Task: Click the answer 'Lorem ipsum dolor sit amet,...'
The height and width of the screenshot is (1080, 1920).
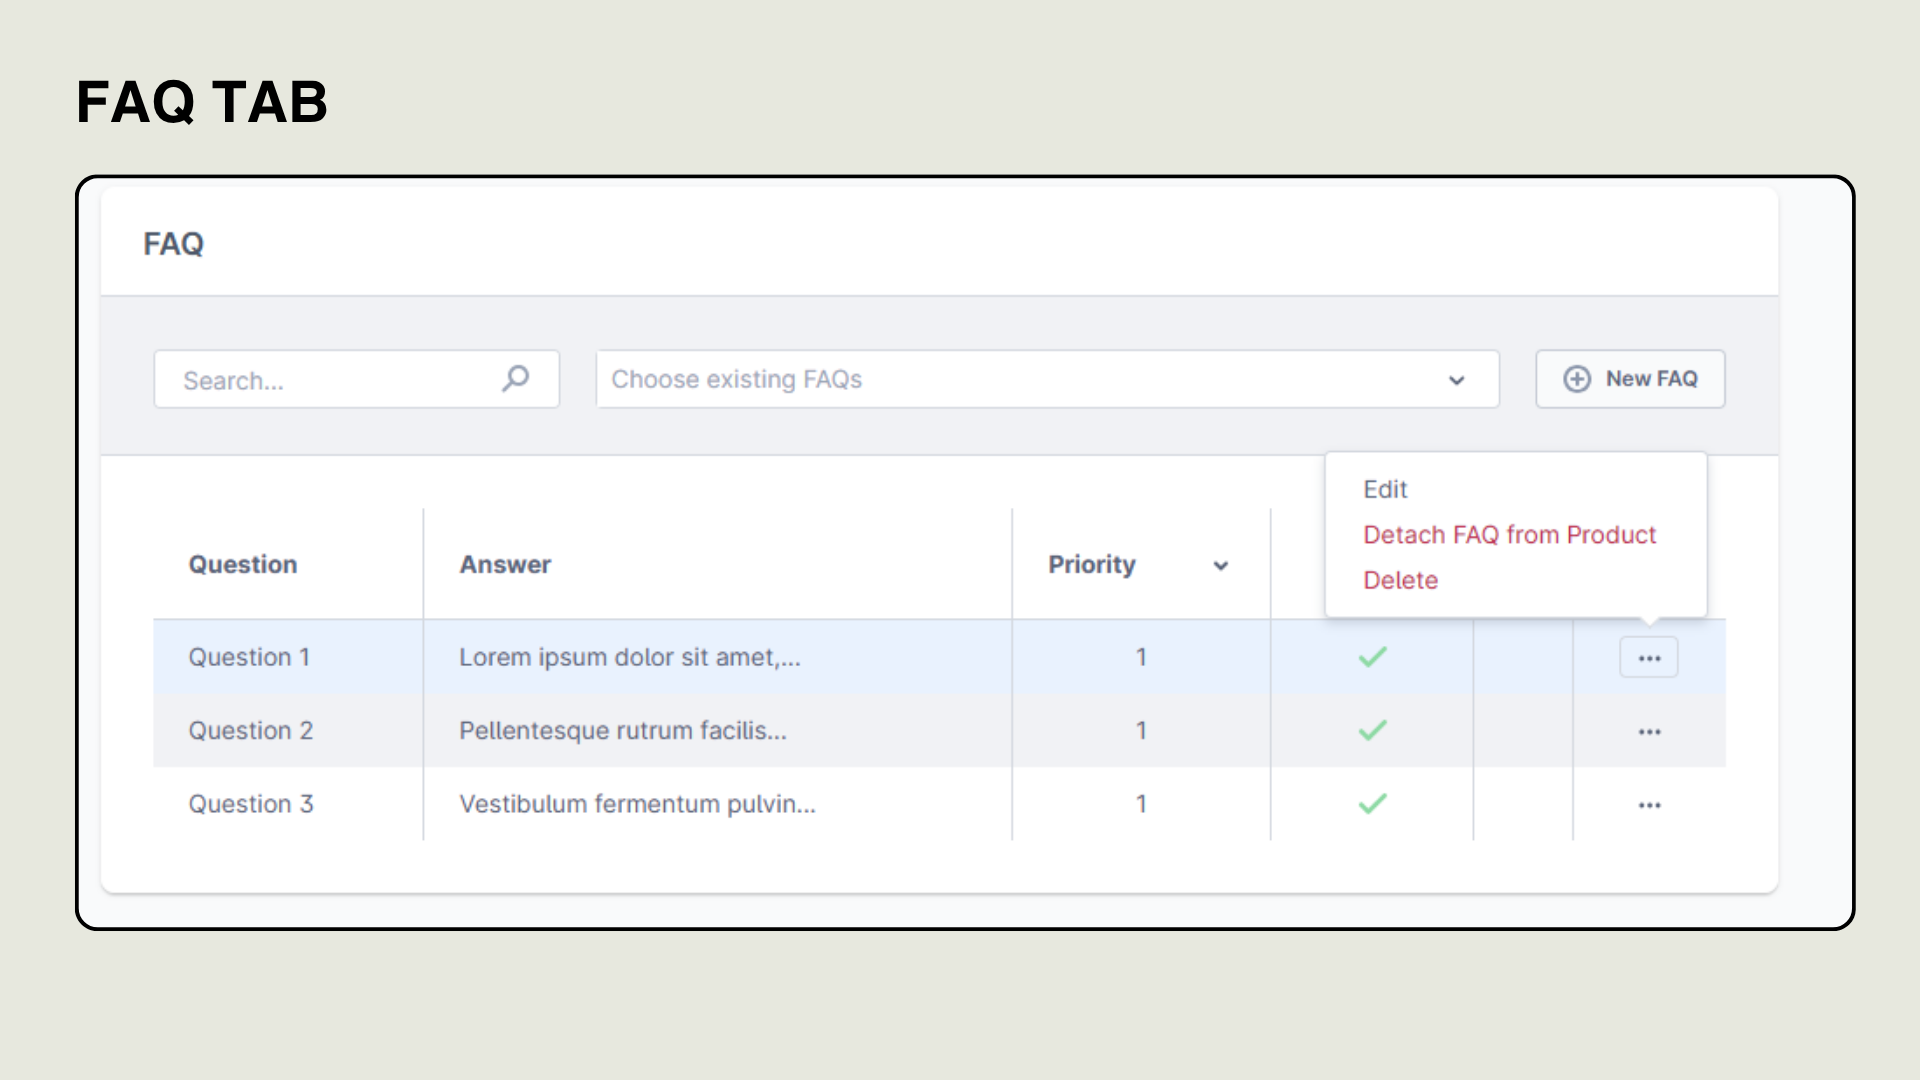Action: (x=630, y=657)
